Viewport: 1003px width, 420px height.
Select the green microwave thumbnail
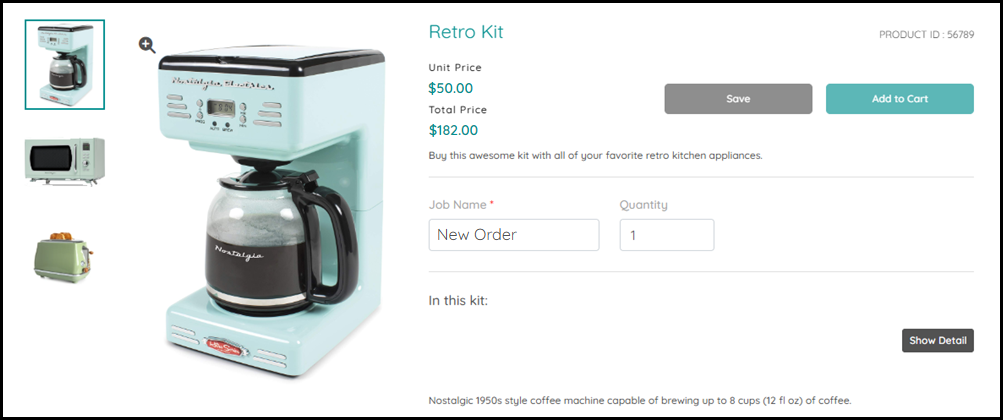(65, 160)
